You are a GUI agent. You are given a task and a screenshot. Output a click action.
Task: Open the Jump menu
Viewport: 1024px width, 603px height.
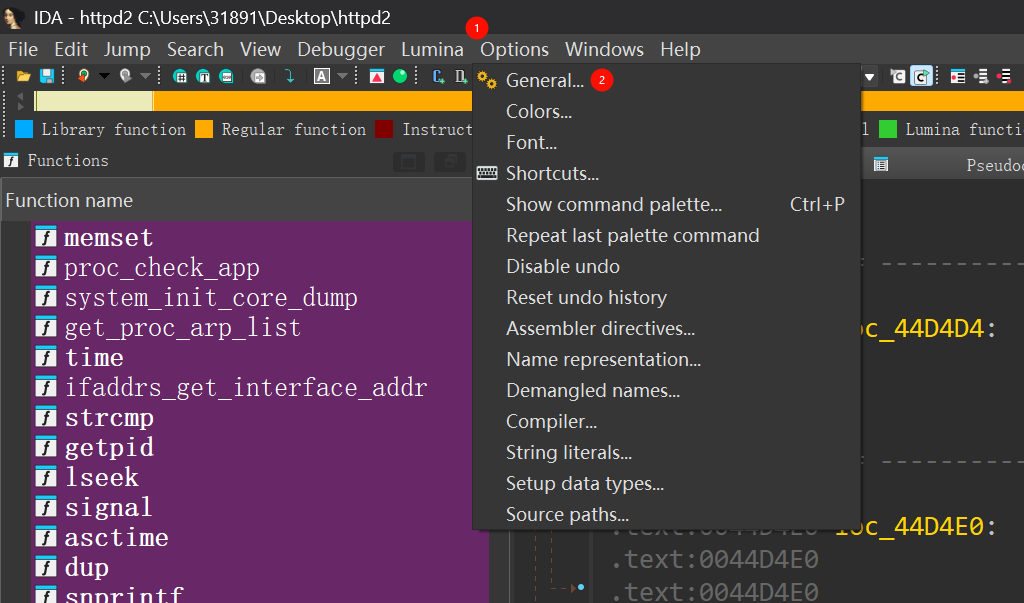pos(127,50)
